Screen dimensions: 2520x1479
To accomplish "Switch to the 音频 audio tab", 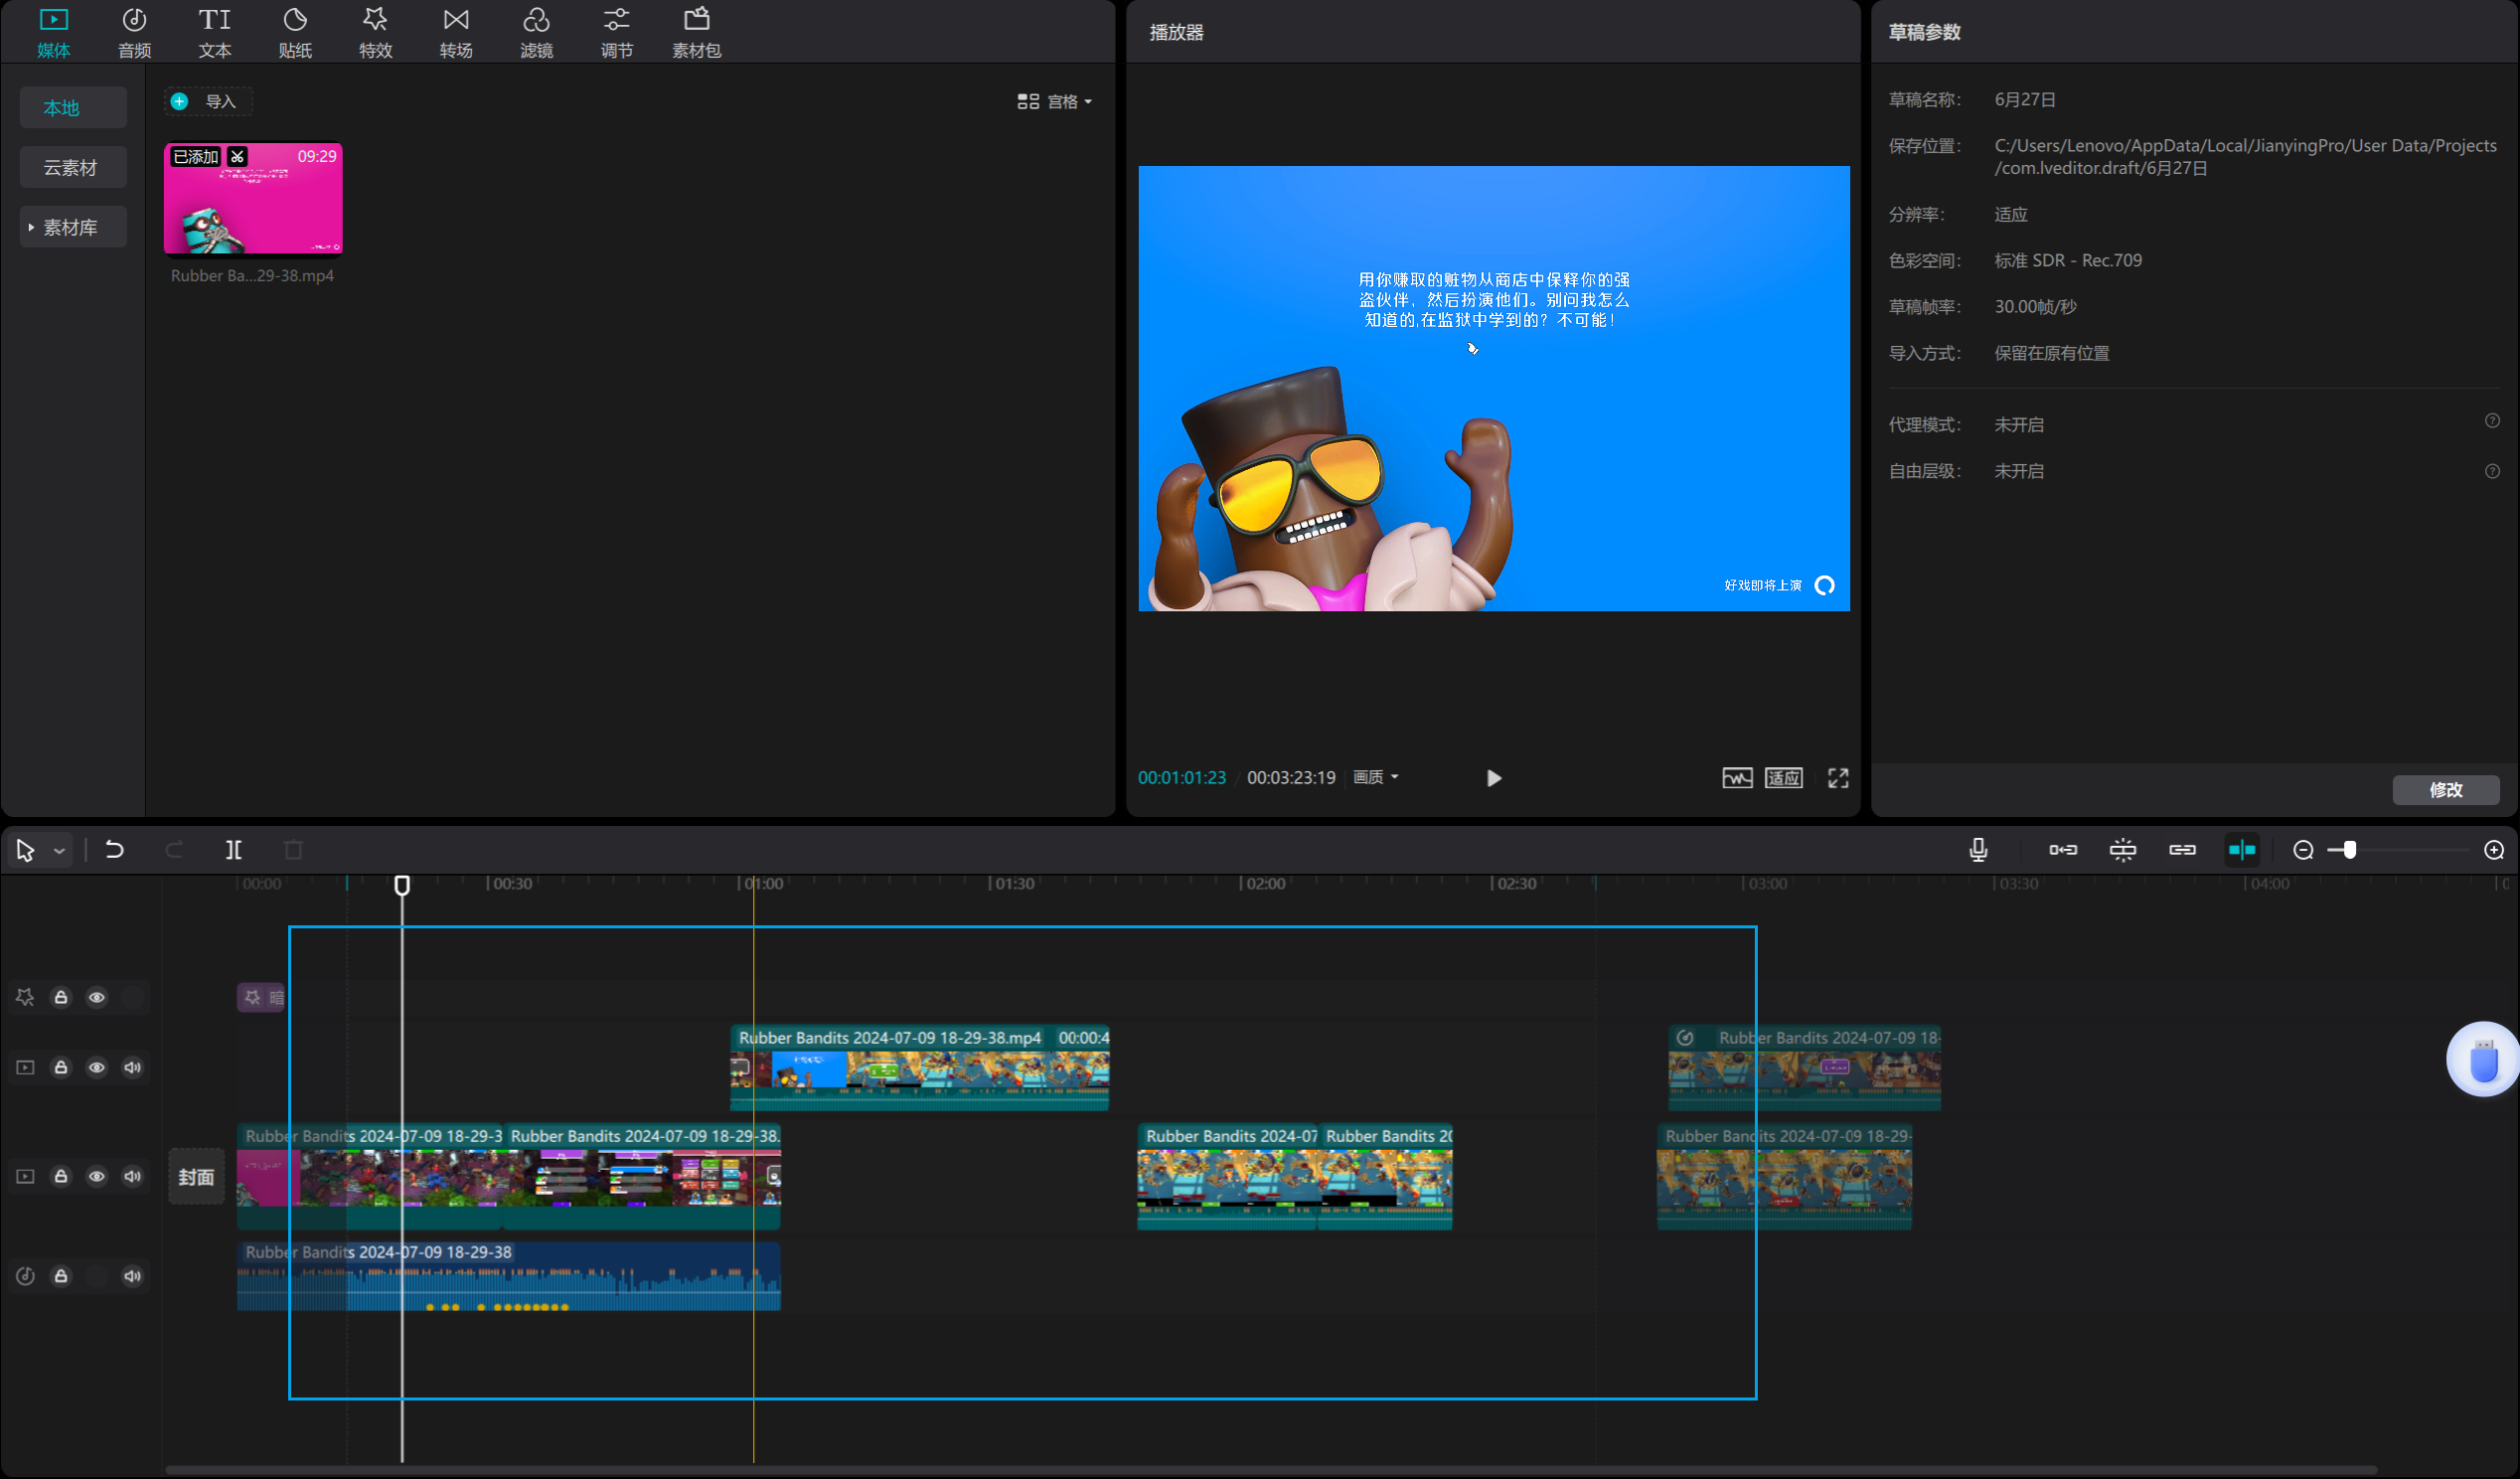I will click(x=134, y=32).
